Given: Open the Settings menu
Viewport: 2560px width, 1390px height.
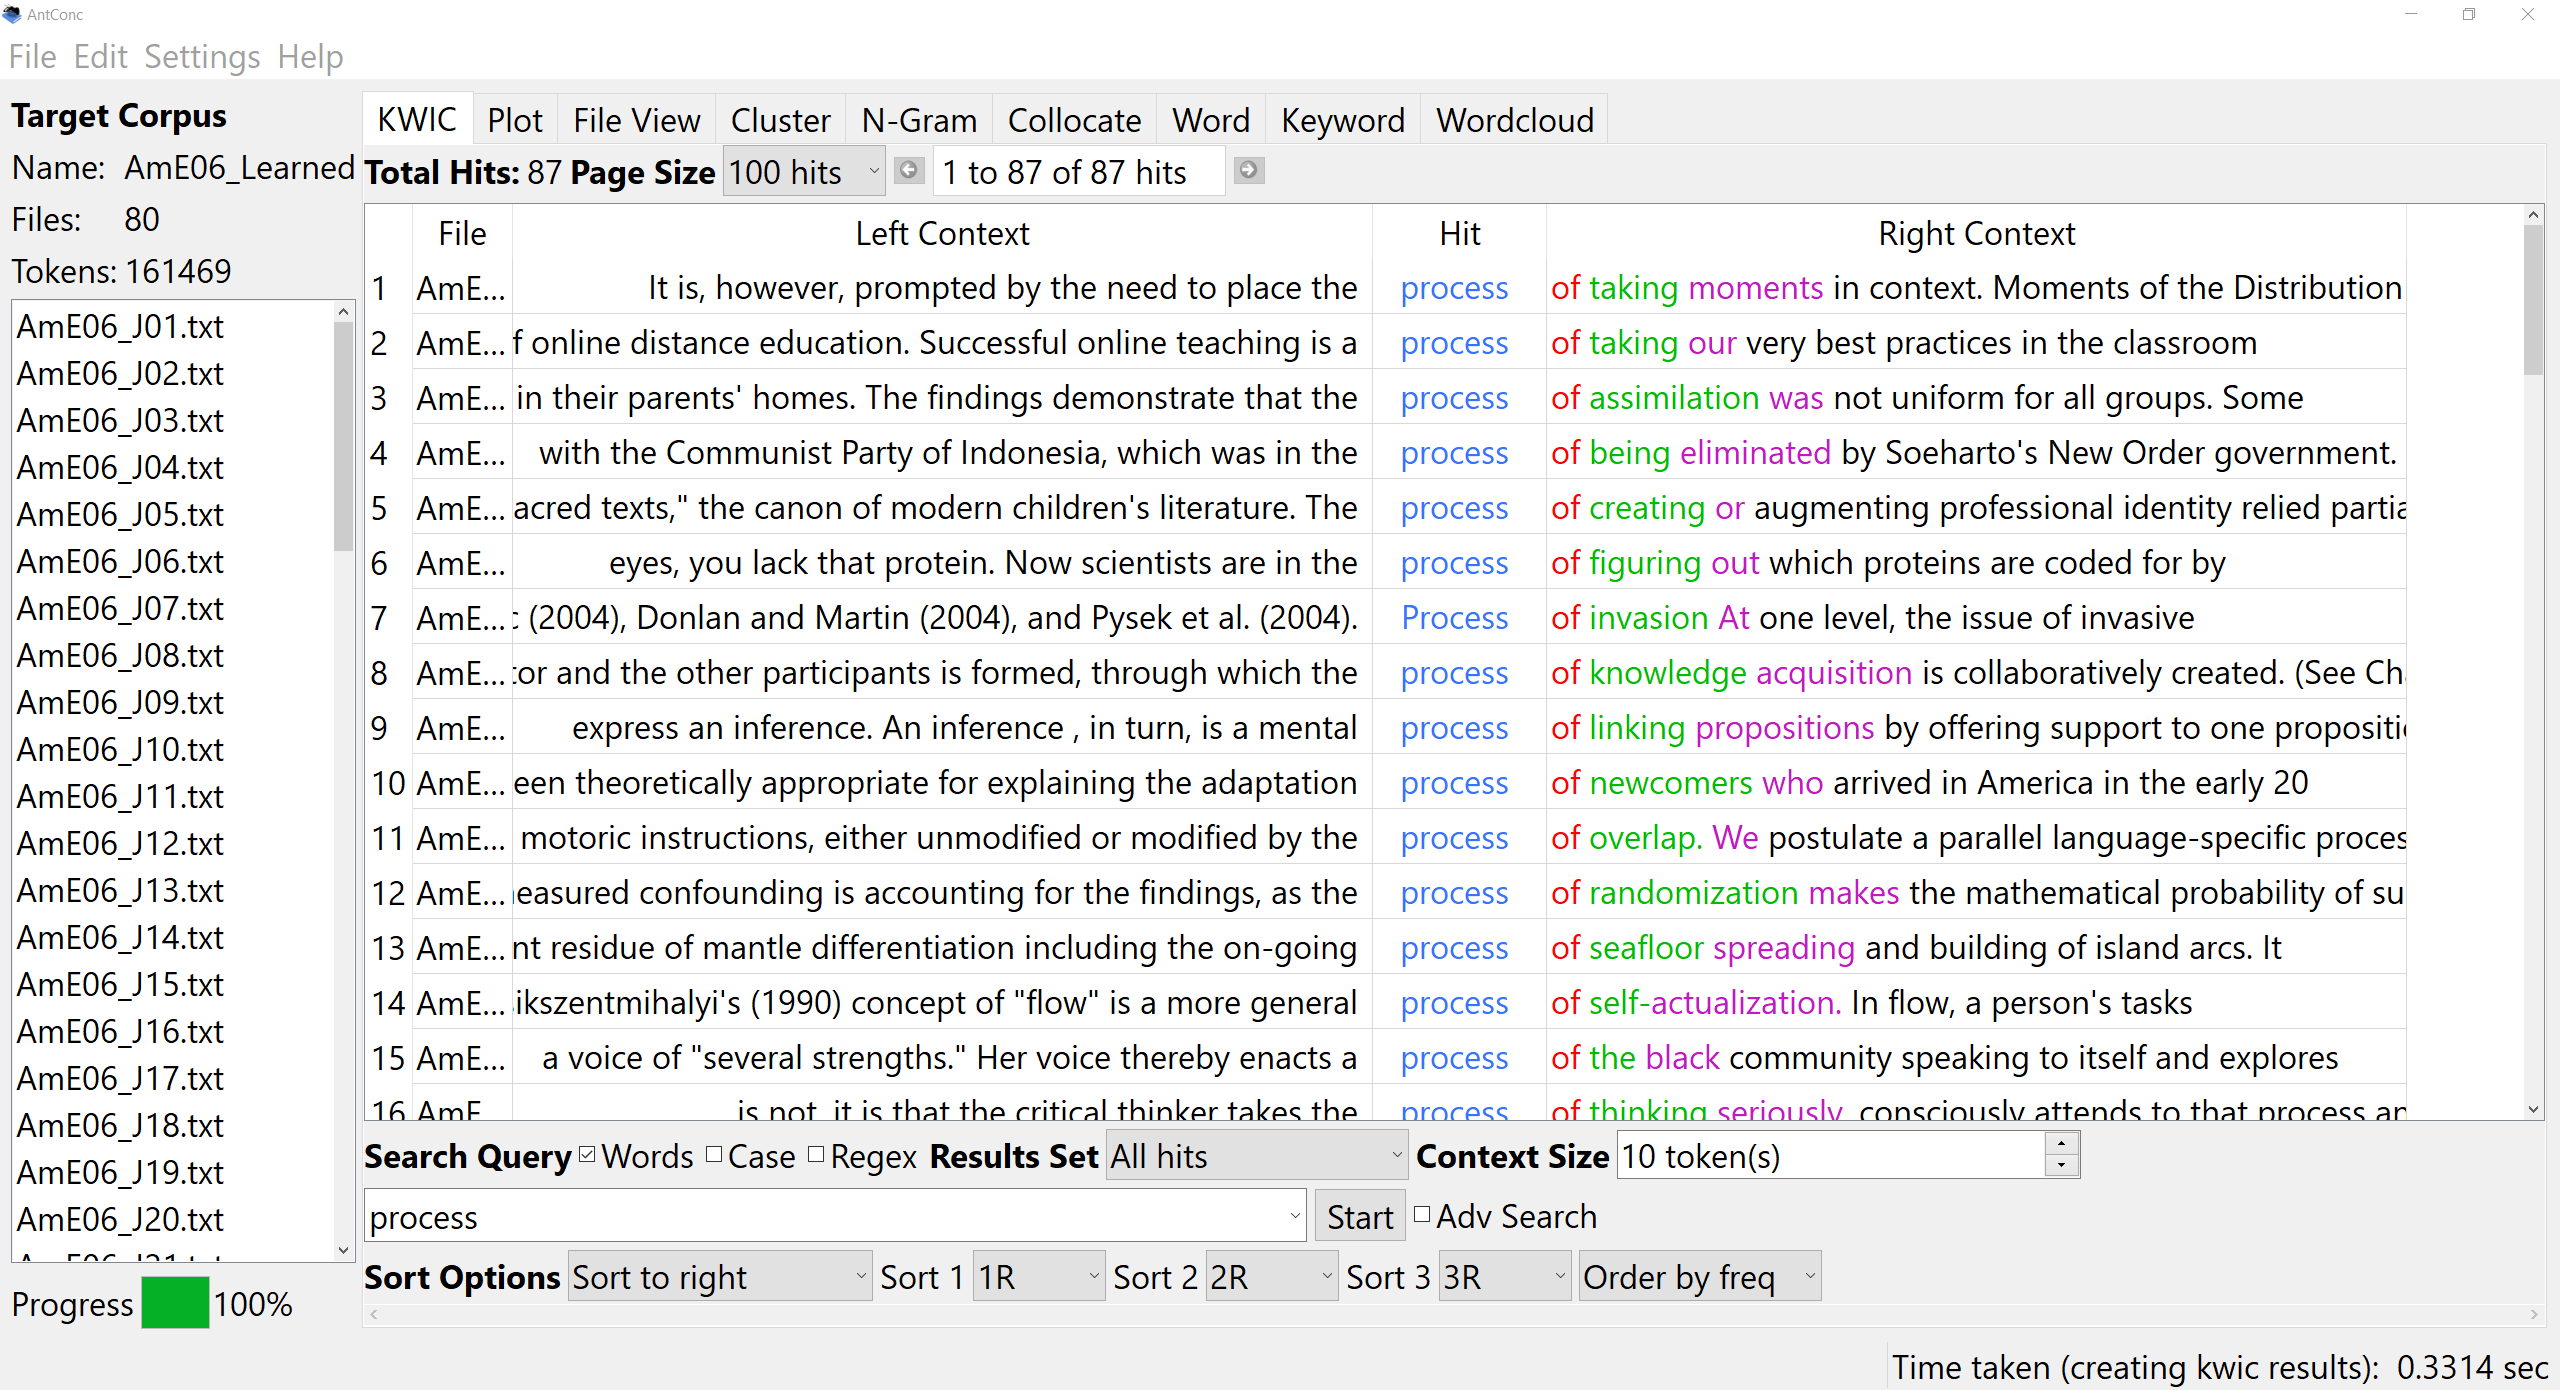Looking at the screenshot, I should 201,56.
